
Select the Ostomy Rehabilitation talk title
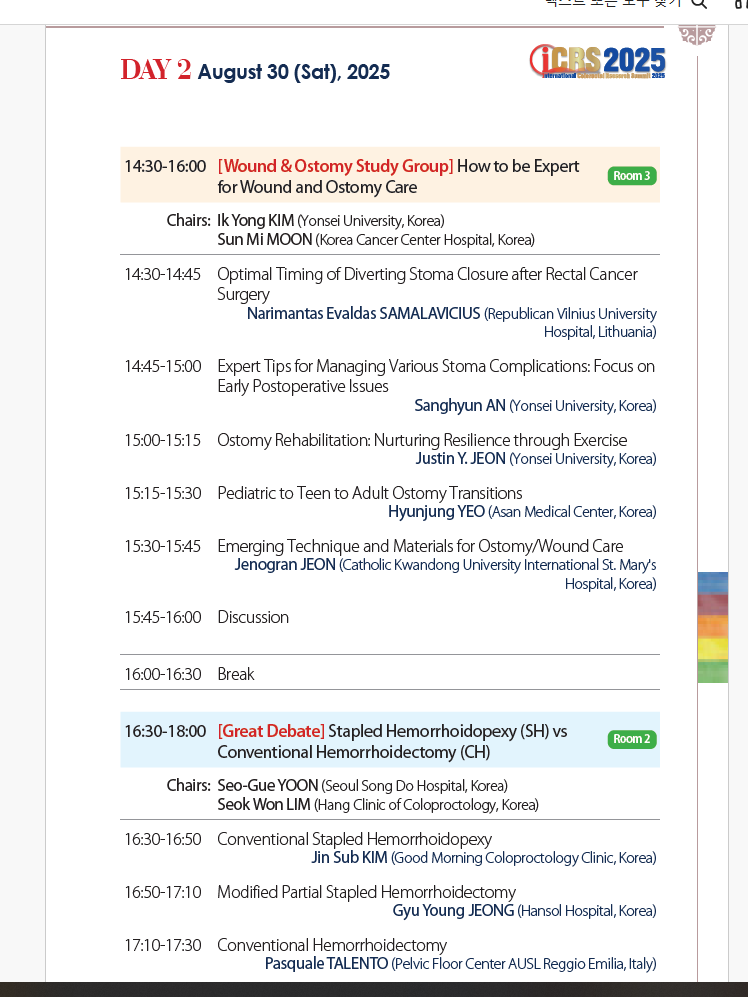click(x=422, y=440)
